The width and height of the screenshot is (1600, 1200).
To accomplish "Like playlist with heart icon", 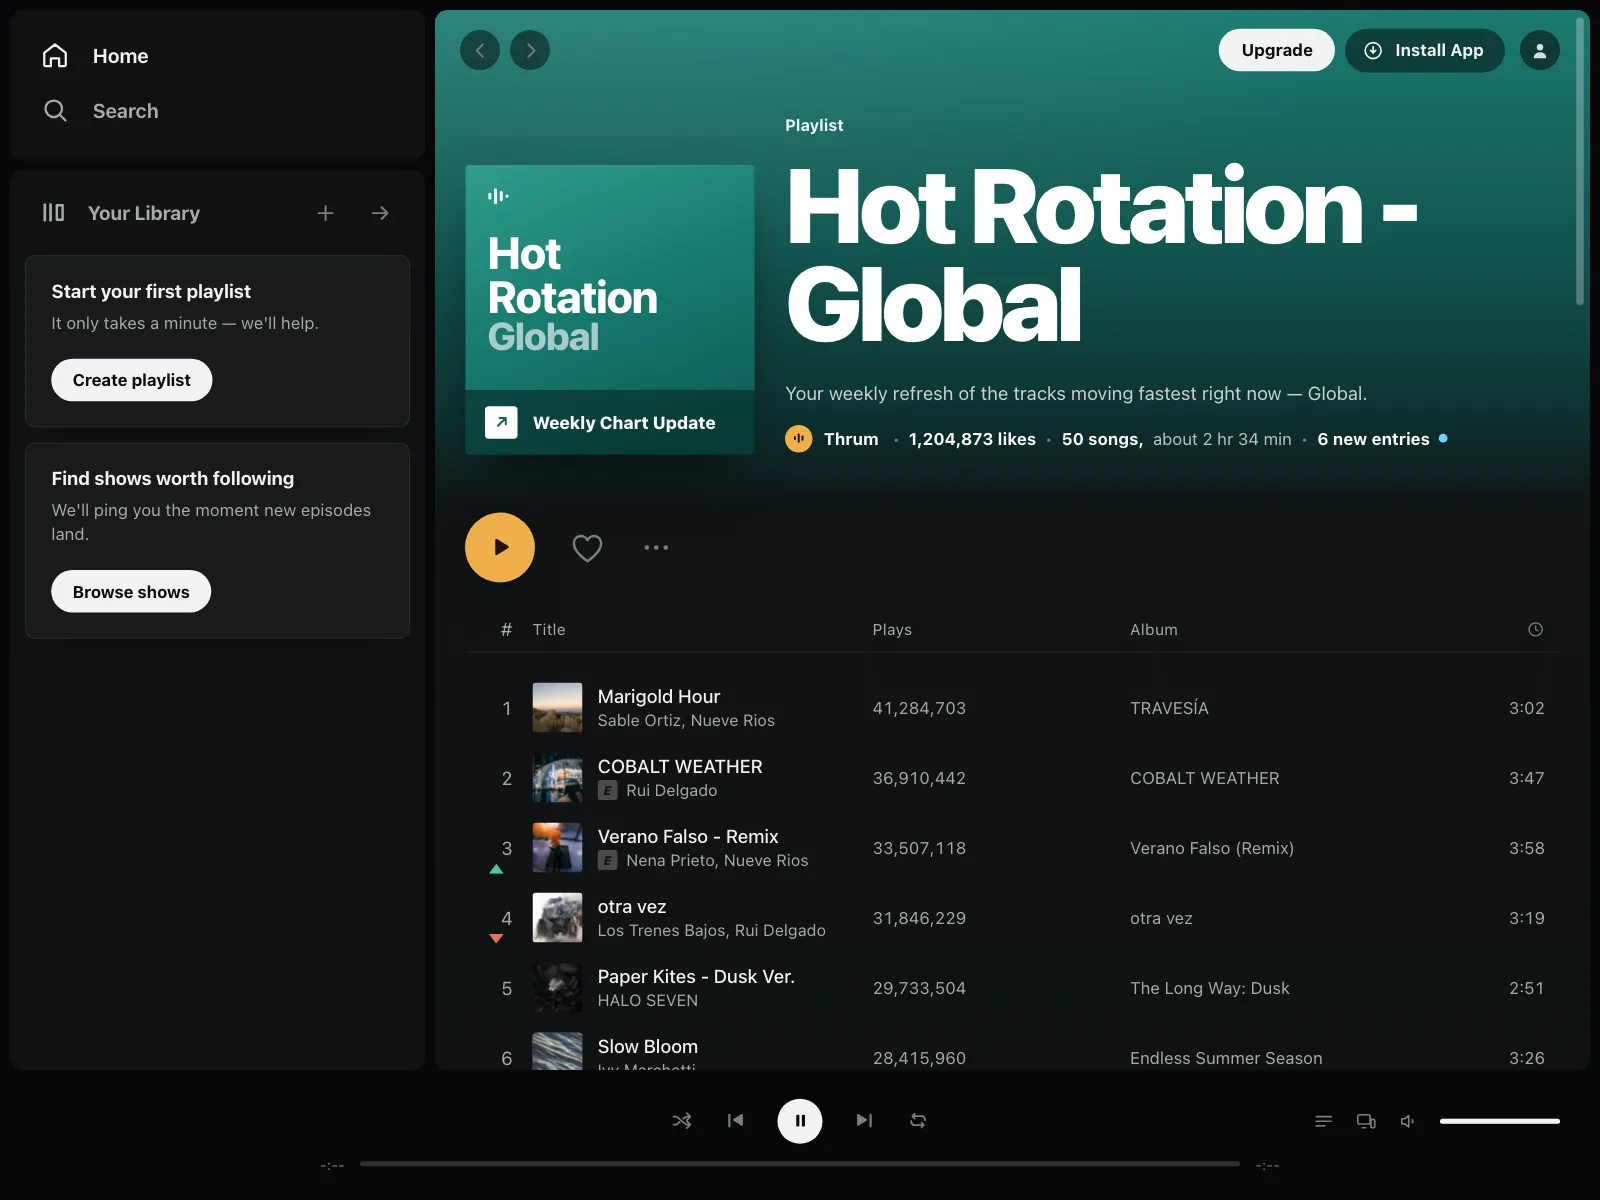I will (587, 547).
